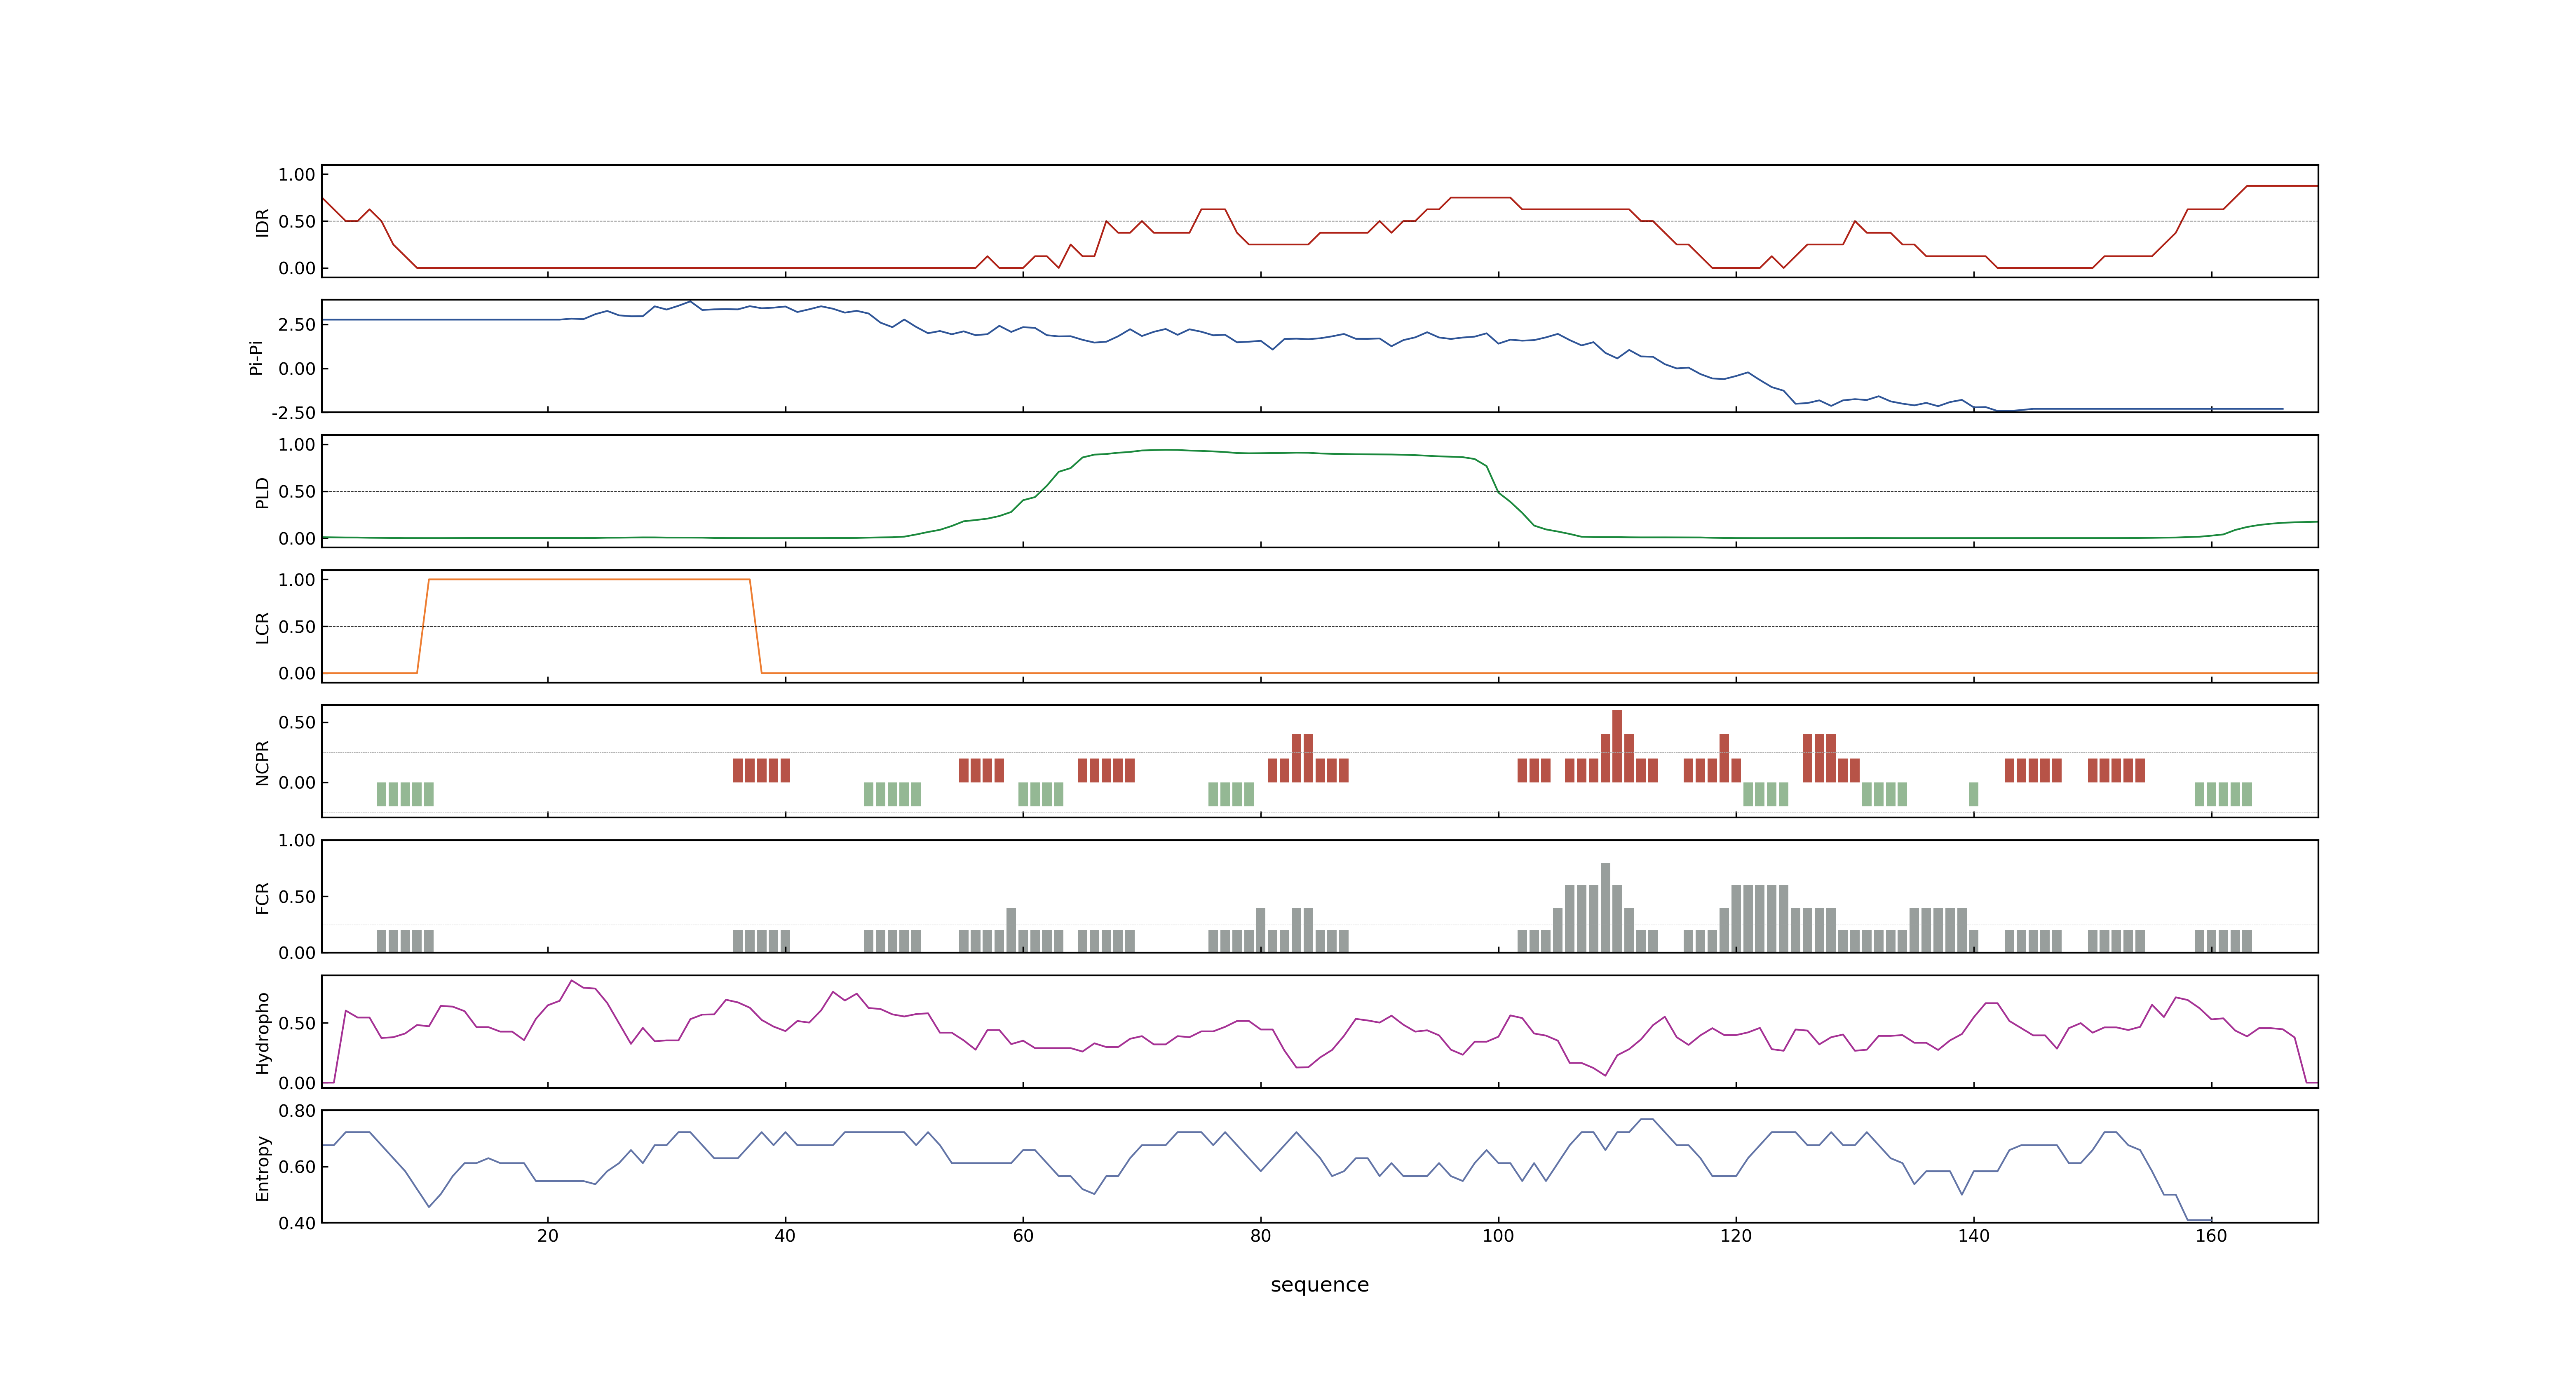Click the x-axis tick label "40"
This screenshot has width=2576, height=1374.
[x=785, y=1236]
